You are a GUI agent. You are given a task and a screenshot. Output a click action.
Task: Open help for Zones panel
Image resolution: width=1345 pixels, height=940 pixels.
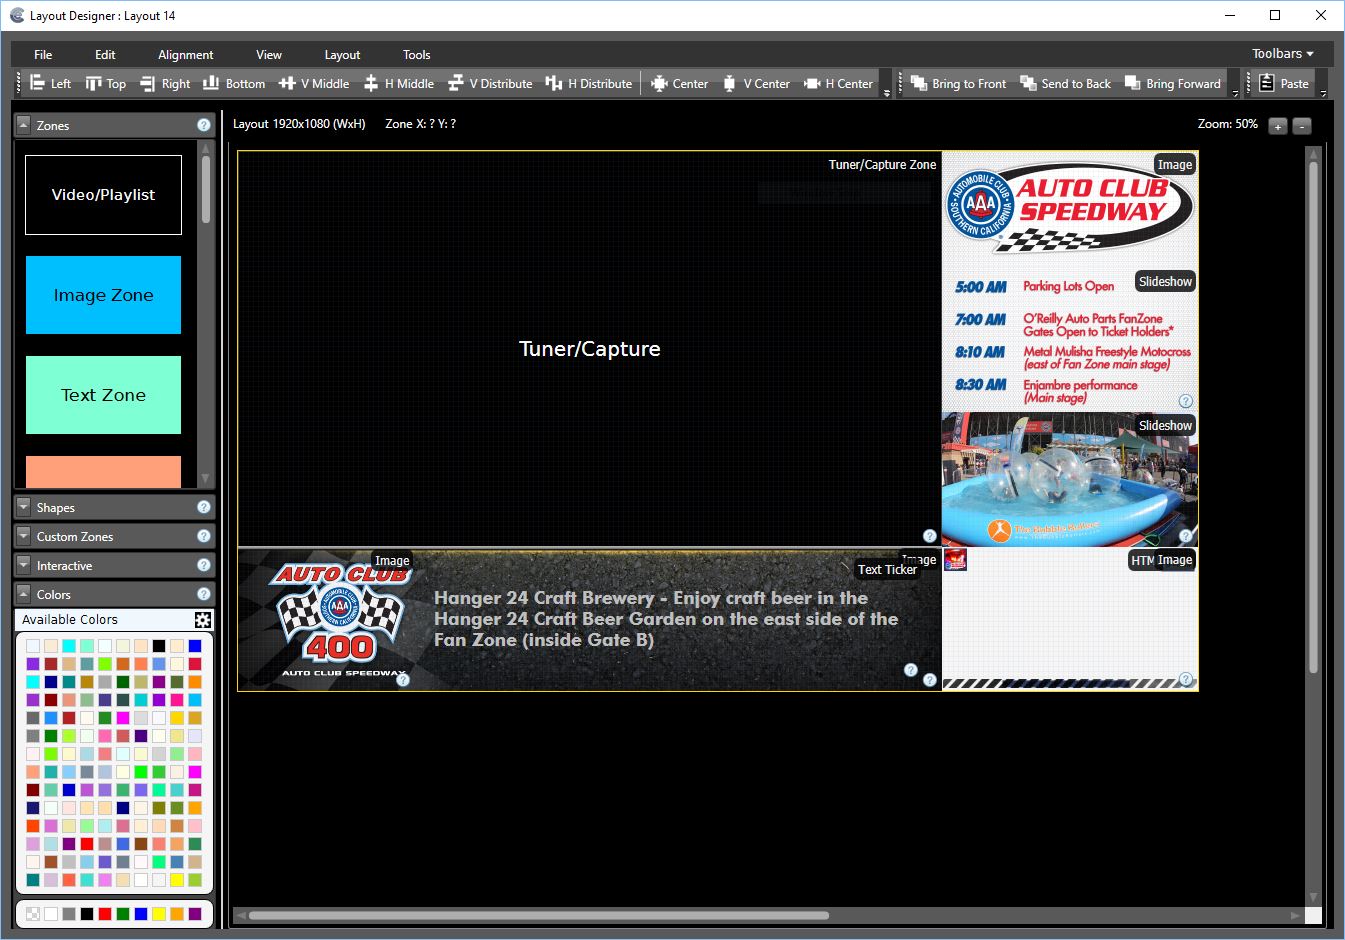point(204,125)
